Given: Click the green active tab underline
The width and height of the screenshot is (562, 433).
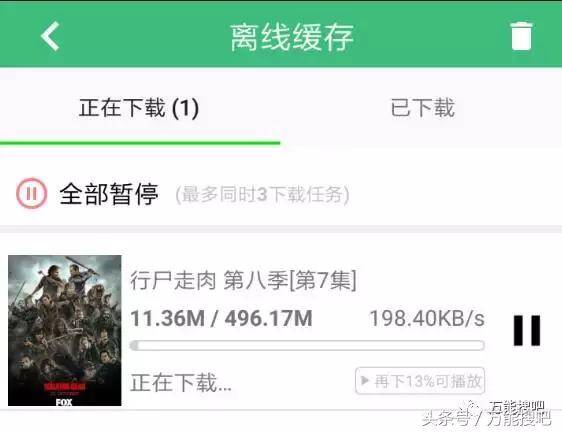Looking at the screenshot, I should tap(140, 143).
